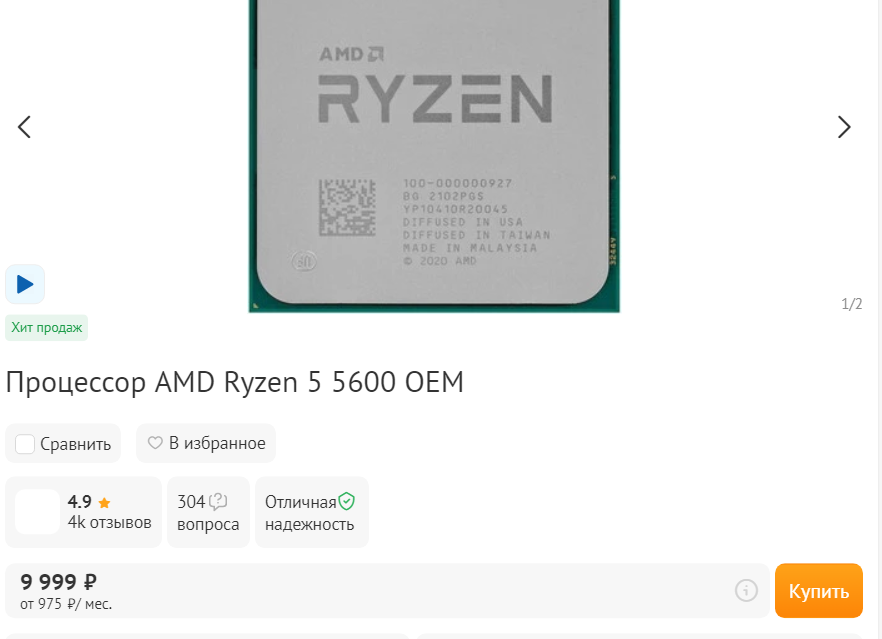Show the next product image

tap(844, 127)
